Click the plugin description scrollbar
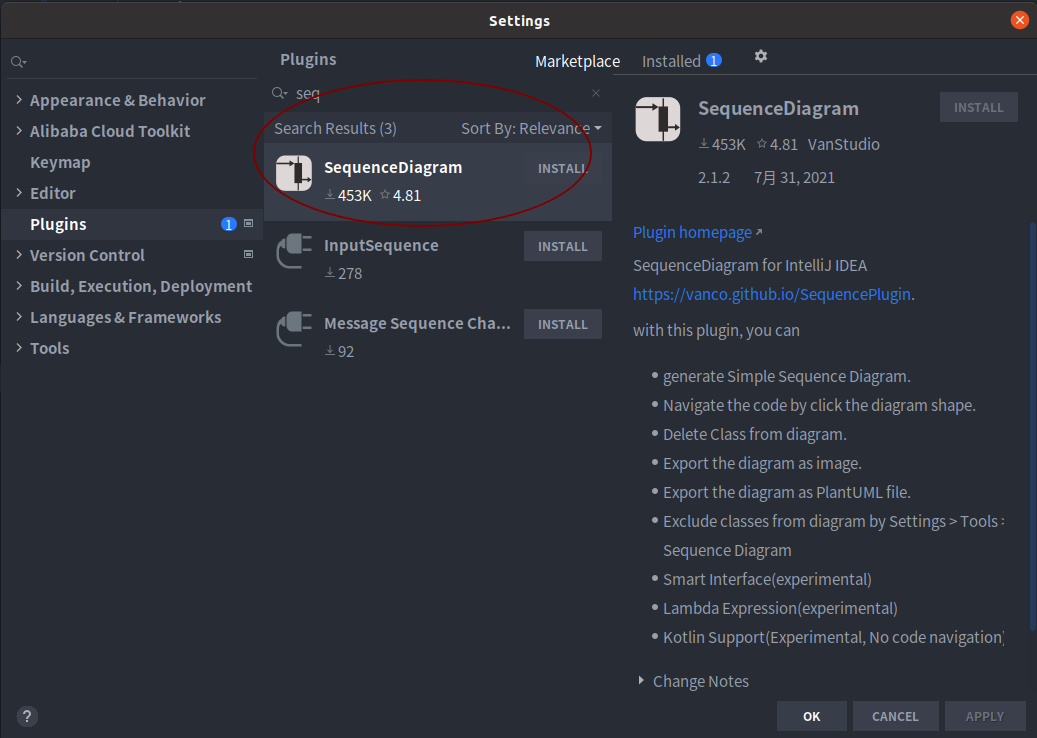This screenshot has width=1037, height=738. (x=1032, y=427)
